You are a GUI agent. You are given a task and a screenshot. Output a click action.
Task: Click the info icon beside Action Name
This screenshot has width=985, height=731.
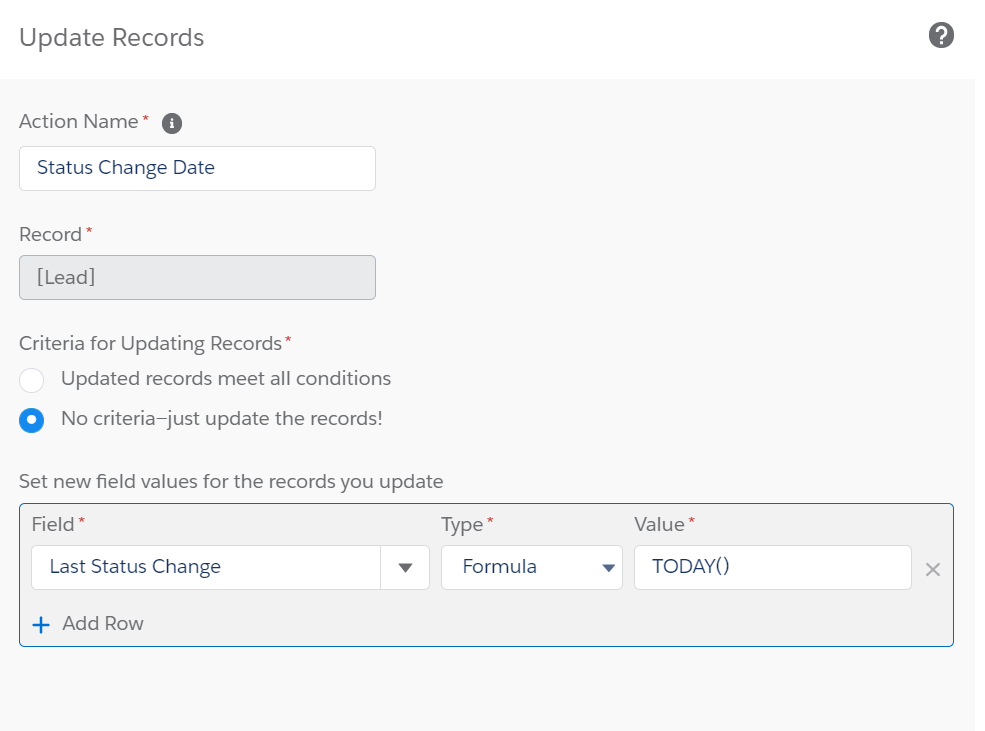pos(171,123)
